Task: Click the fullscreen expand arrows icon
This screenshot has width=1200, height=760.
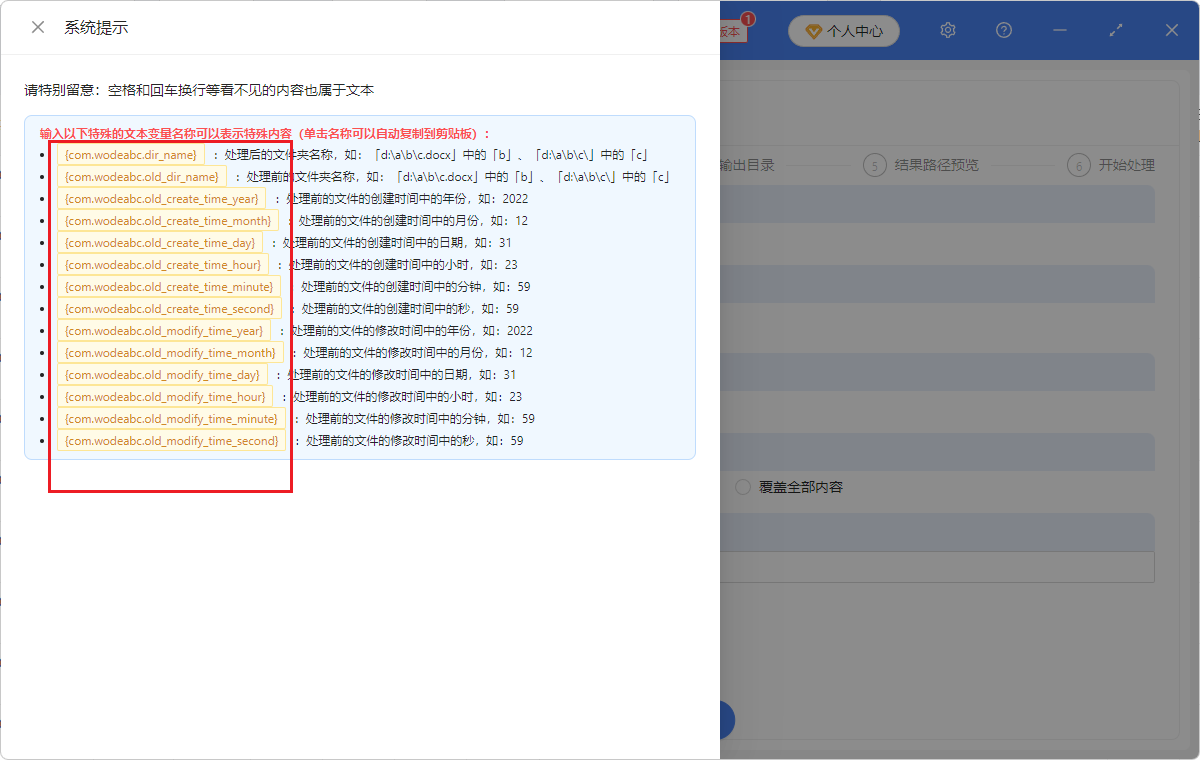Action: tap(1115, 30)
